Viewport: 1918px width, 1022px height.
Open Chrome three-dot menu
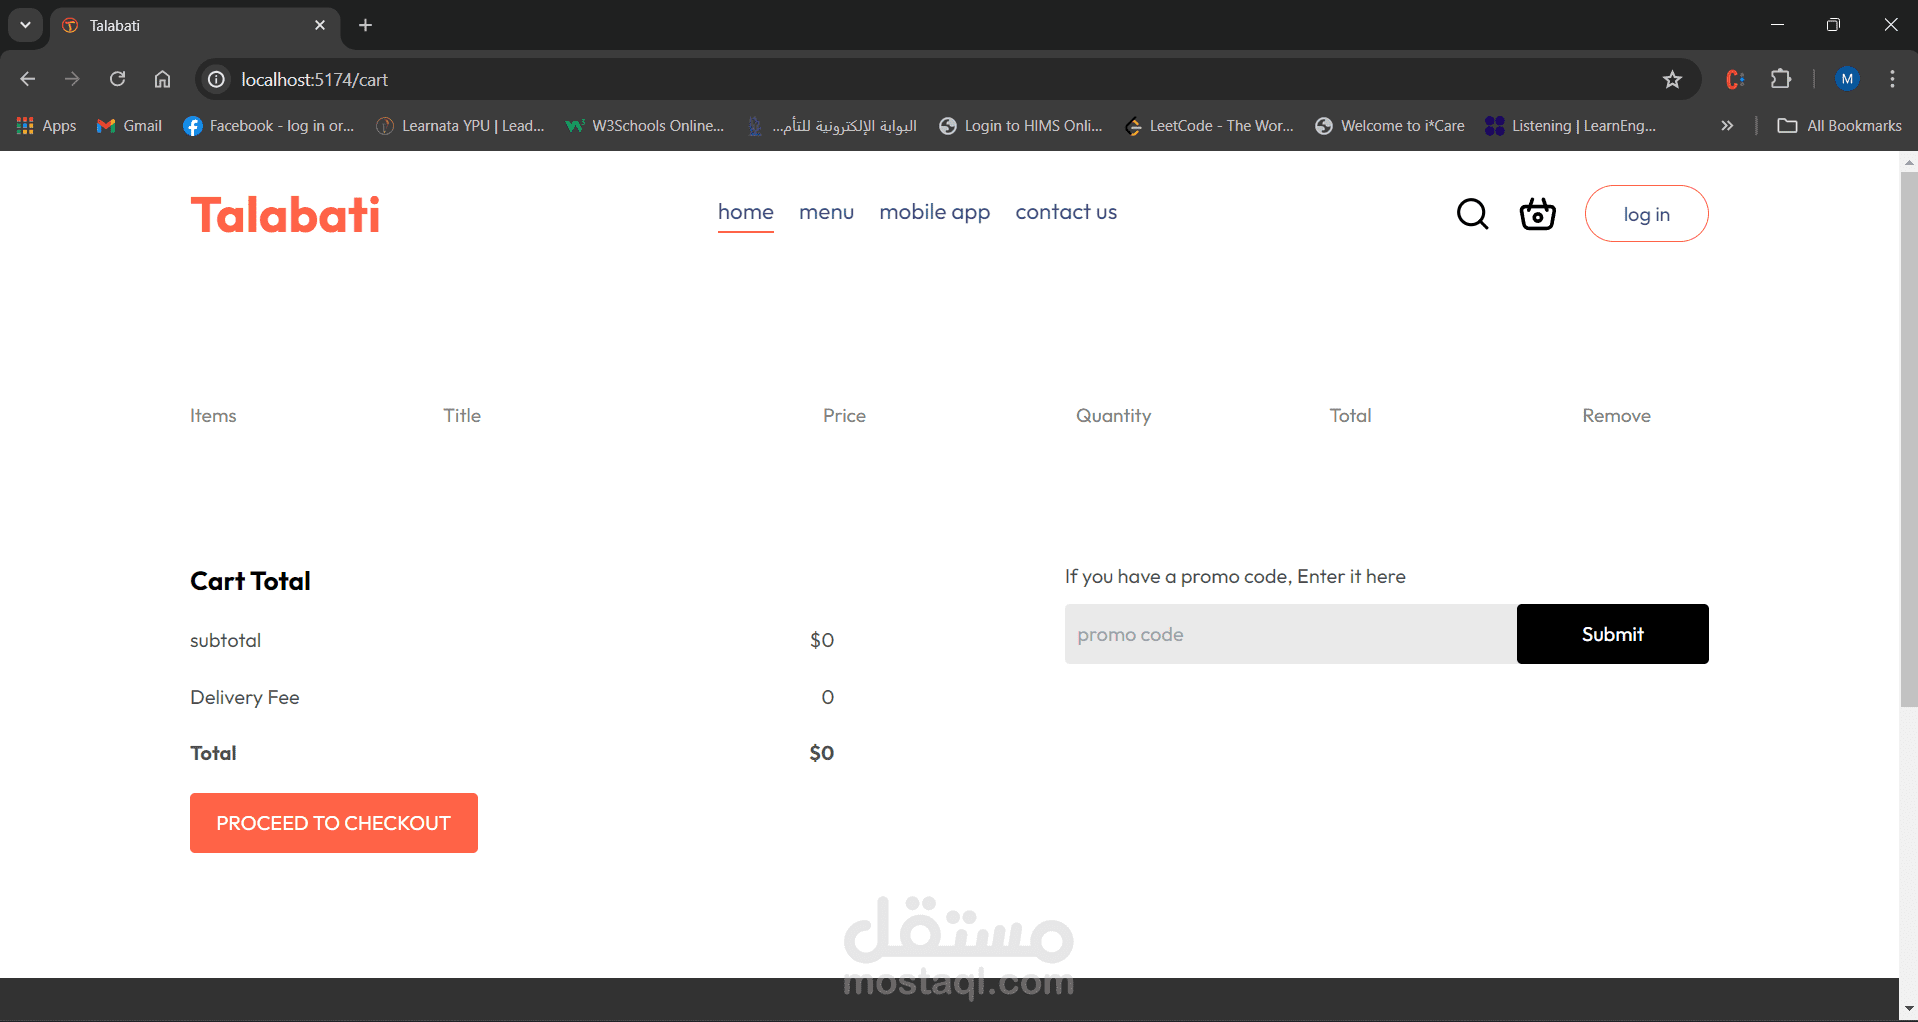pyautogui.click(x=1892, y=79)
